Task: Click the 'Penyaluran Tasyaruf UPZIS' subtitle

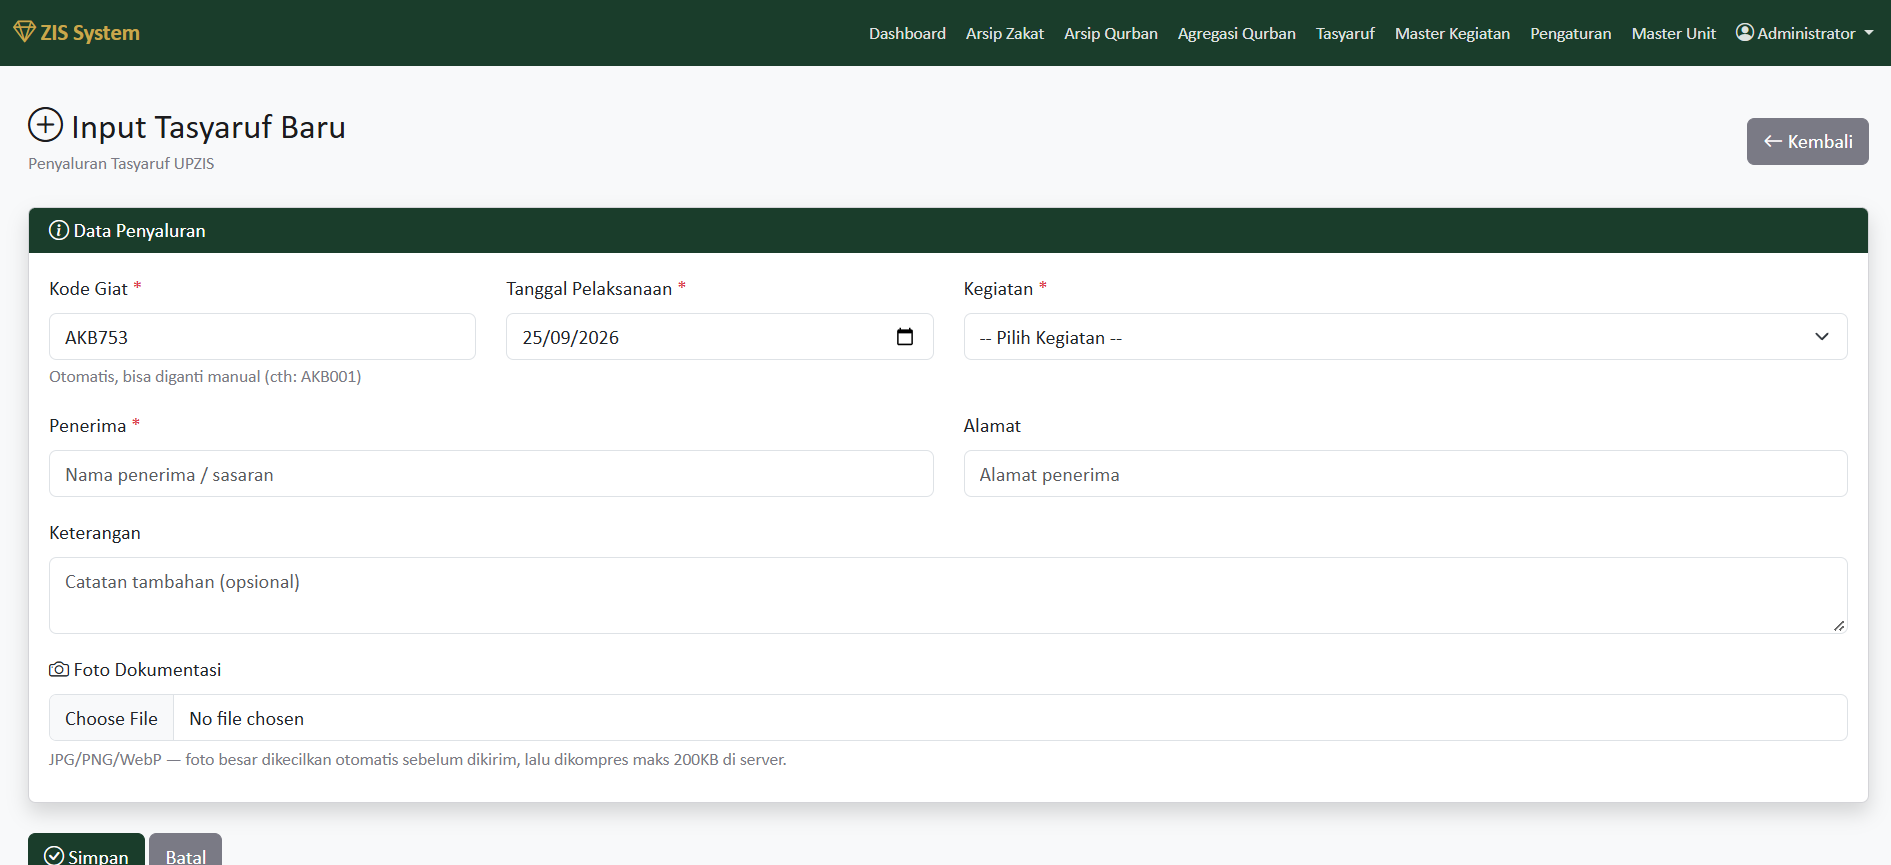Action: [121, 164]
